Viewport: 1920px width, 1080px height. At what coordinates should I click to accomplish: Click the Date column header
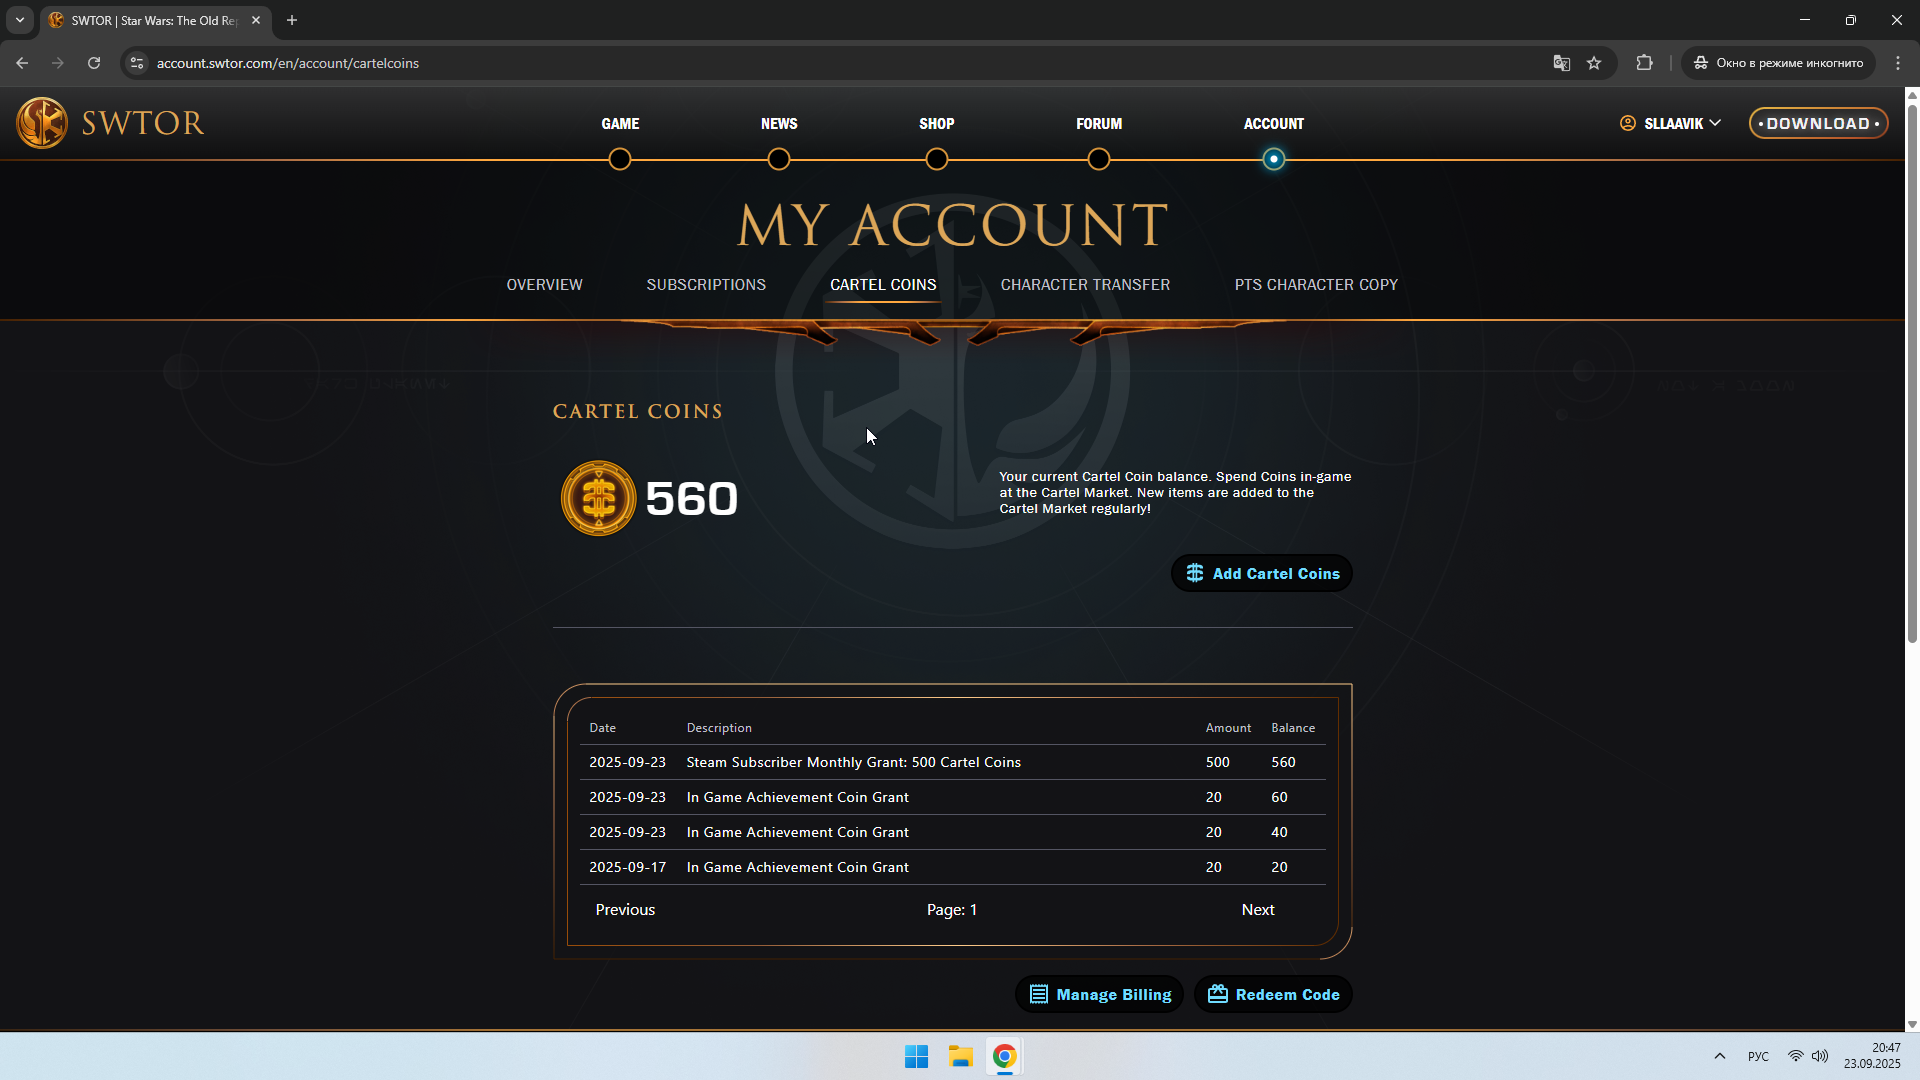[x=602, y=728]
